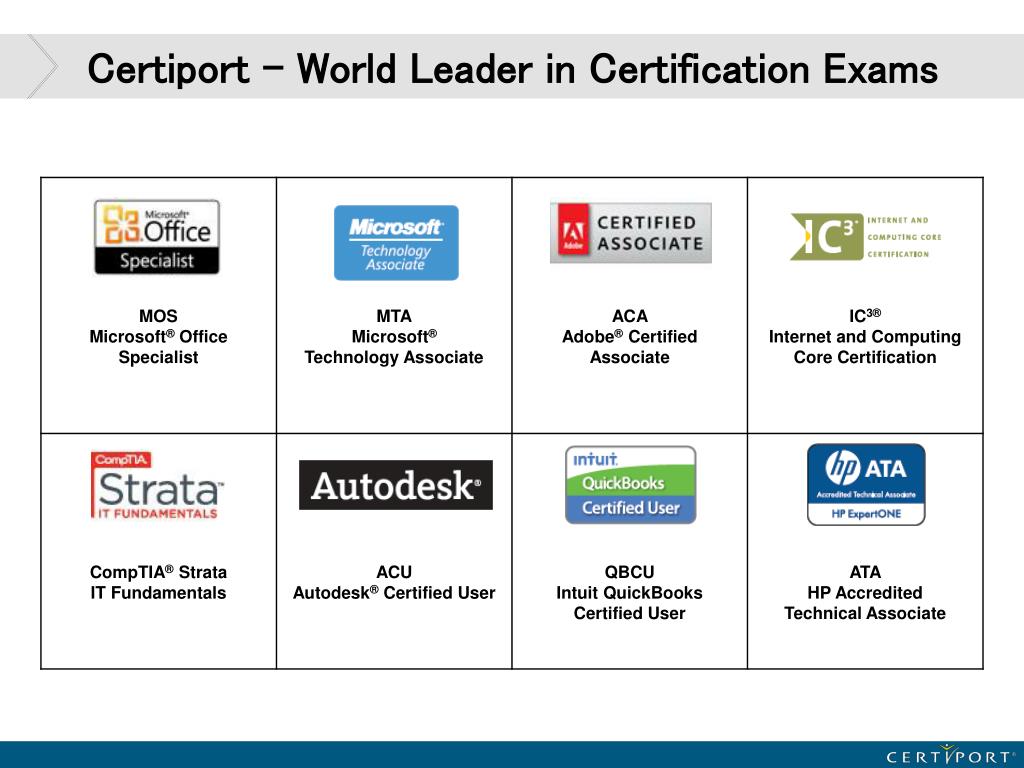Click the 'MOS Microsoft Office Specialist' caption

(x=158, y=337)
